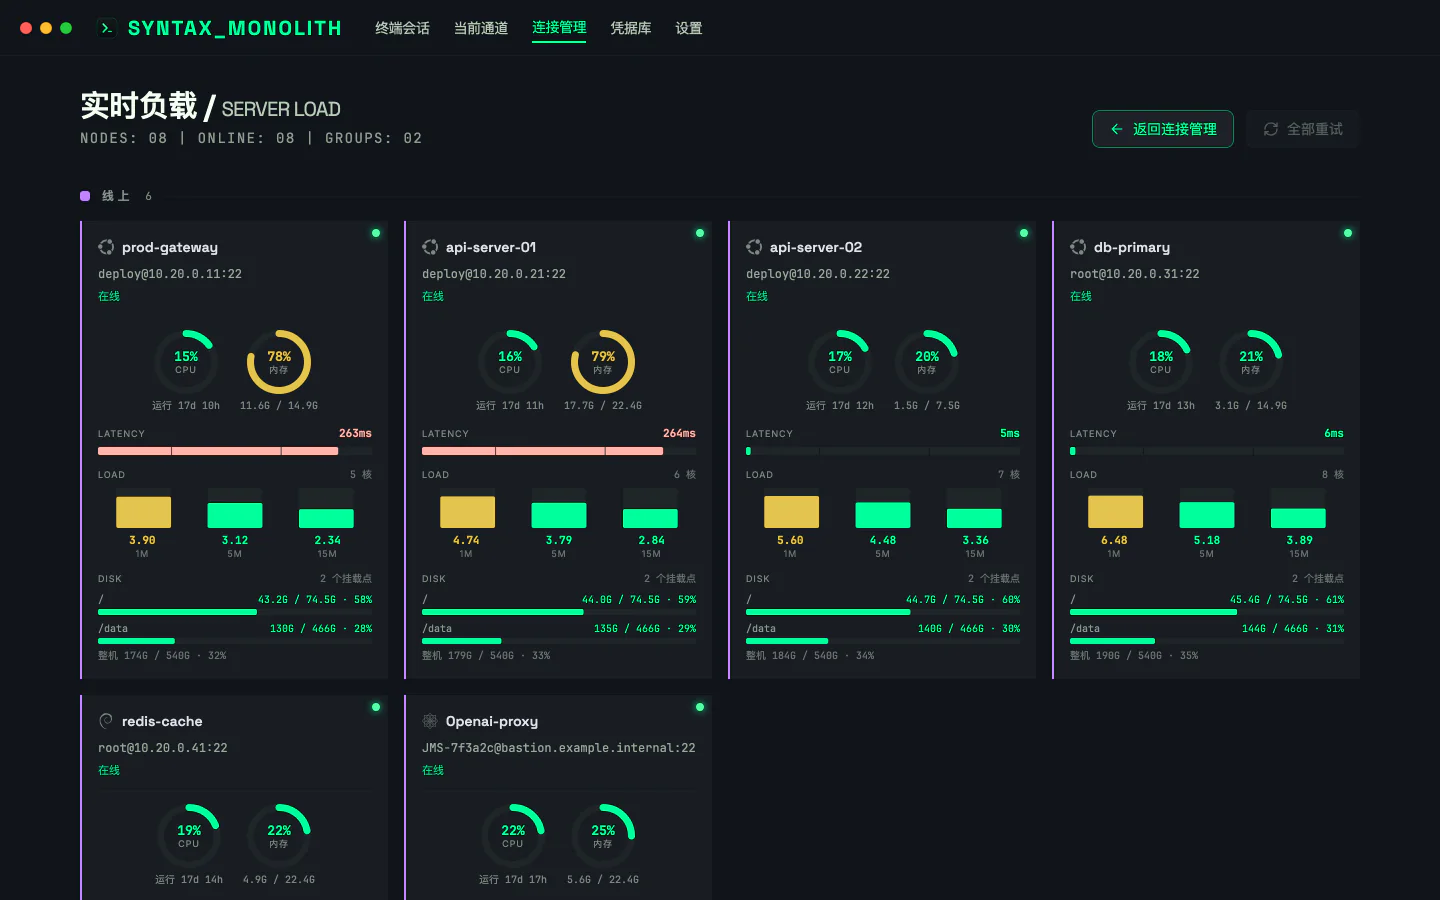Click the prod-gateway root disk usage bar
1440x900 pixels.
[x=235, y=612]
